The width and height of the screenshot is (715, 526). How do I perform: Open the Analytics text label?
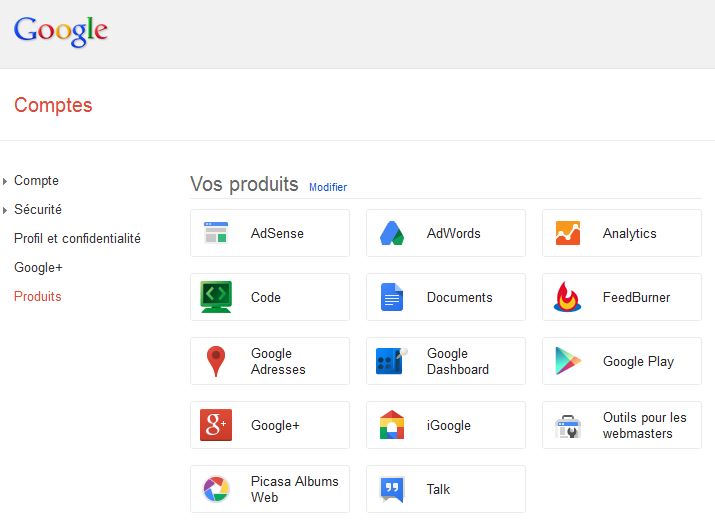(630, 234)
